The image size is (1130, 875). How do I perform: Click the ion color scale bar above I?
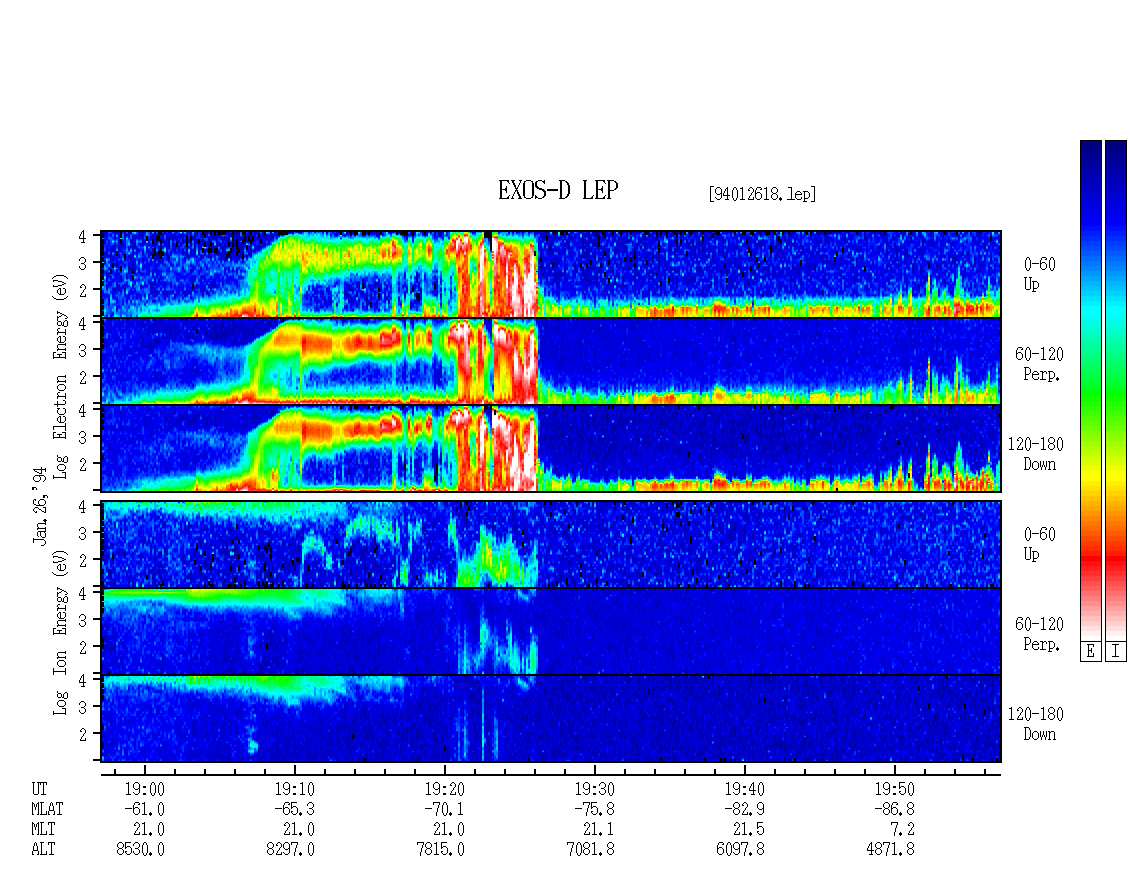coord(1116,389)
